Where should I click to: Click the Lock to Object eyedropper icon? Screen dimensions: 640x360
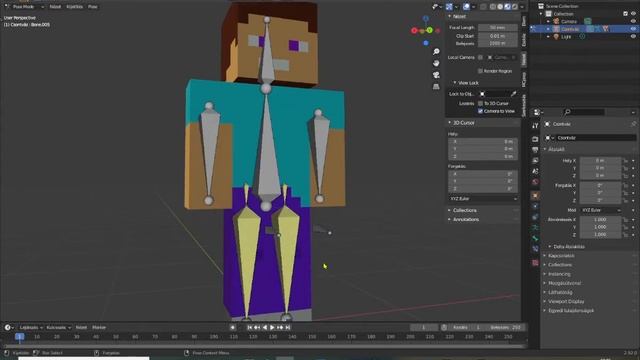(x=513, y=94)
